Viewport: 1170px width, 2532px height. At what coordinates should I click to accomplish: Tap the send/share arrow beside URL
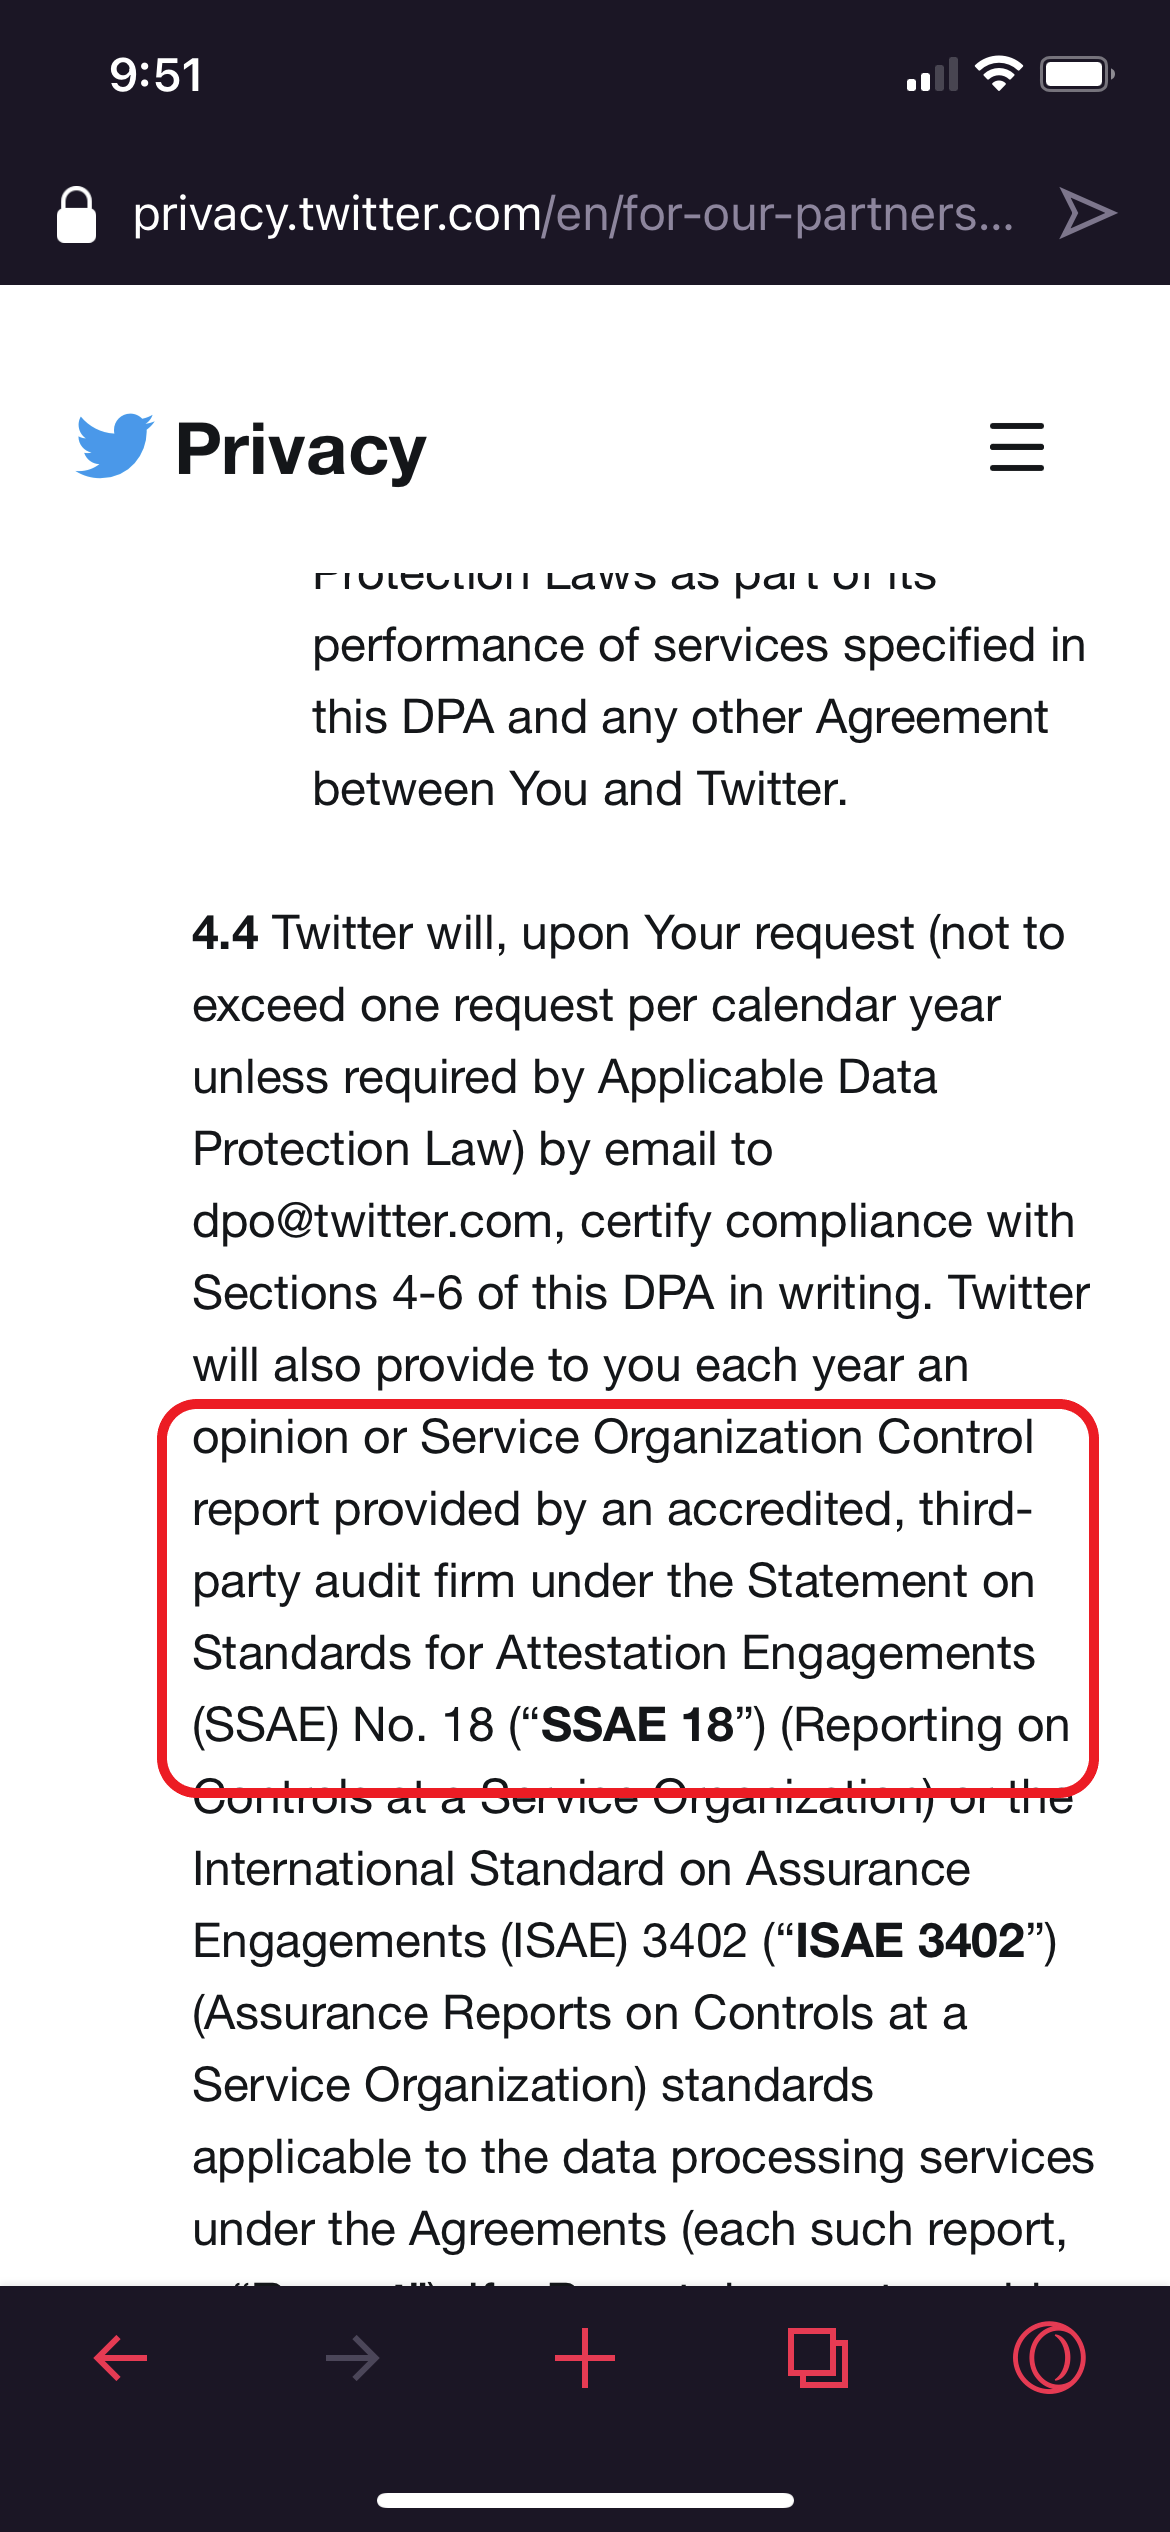[x=1087, y=214]
